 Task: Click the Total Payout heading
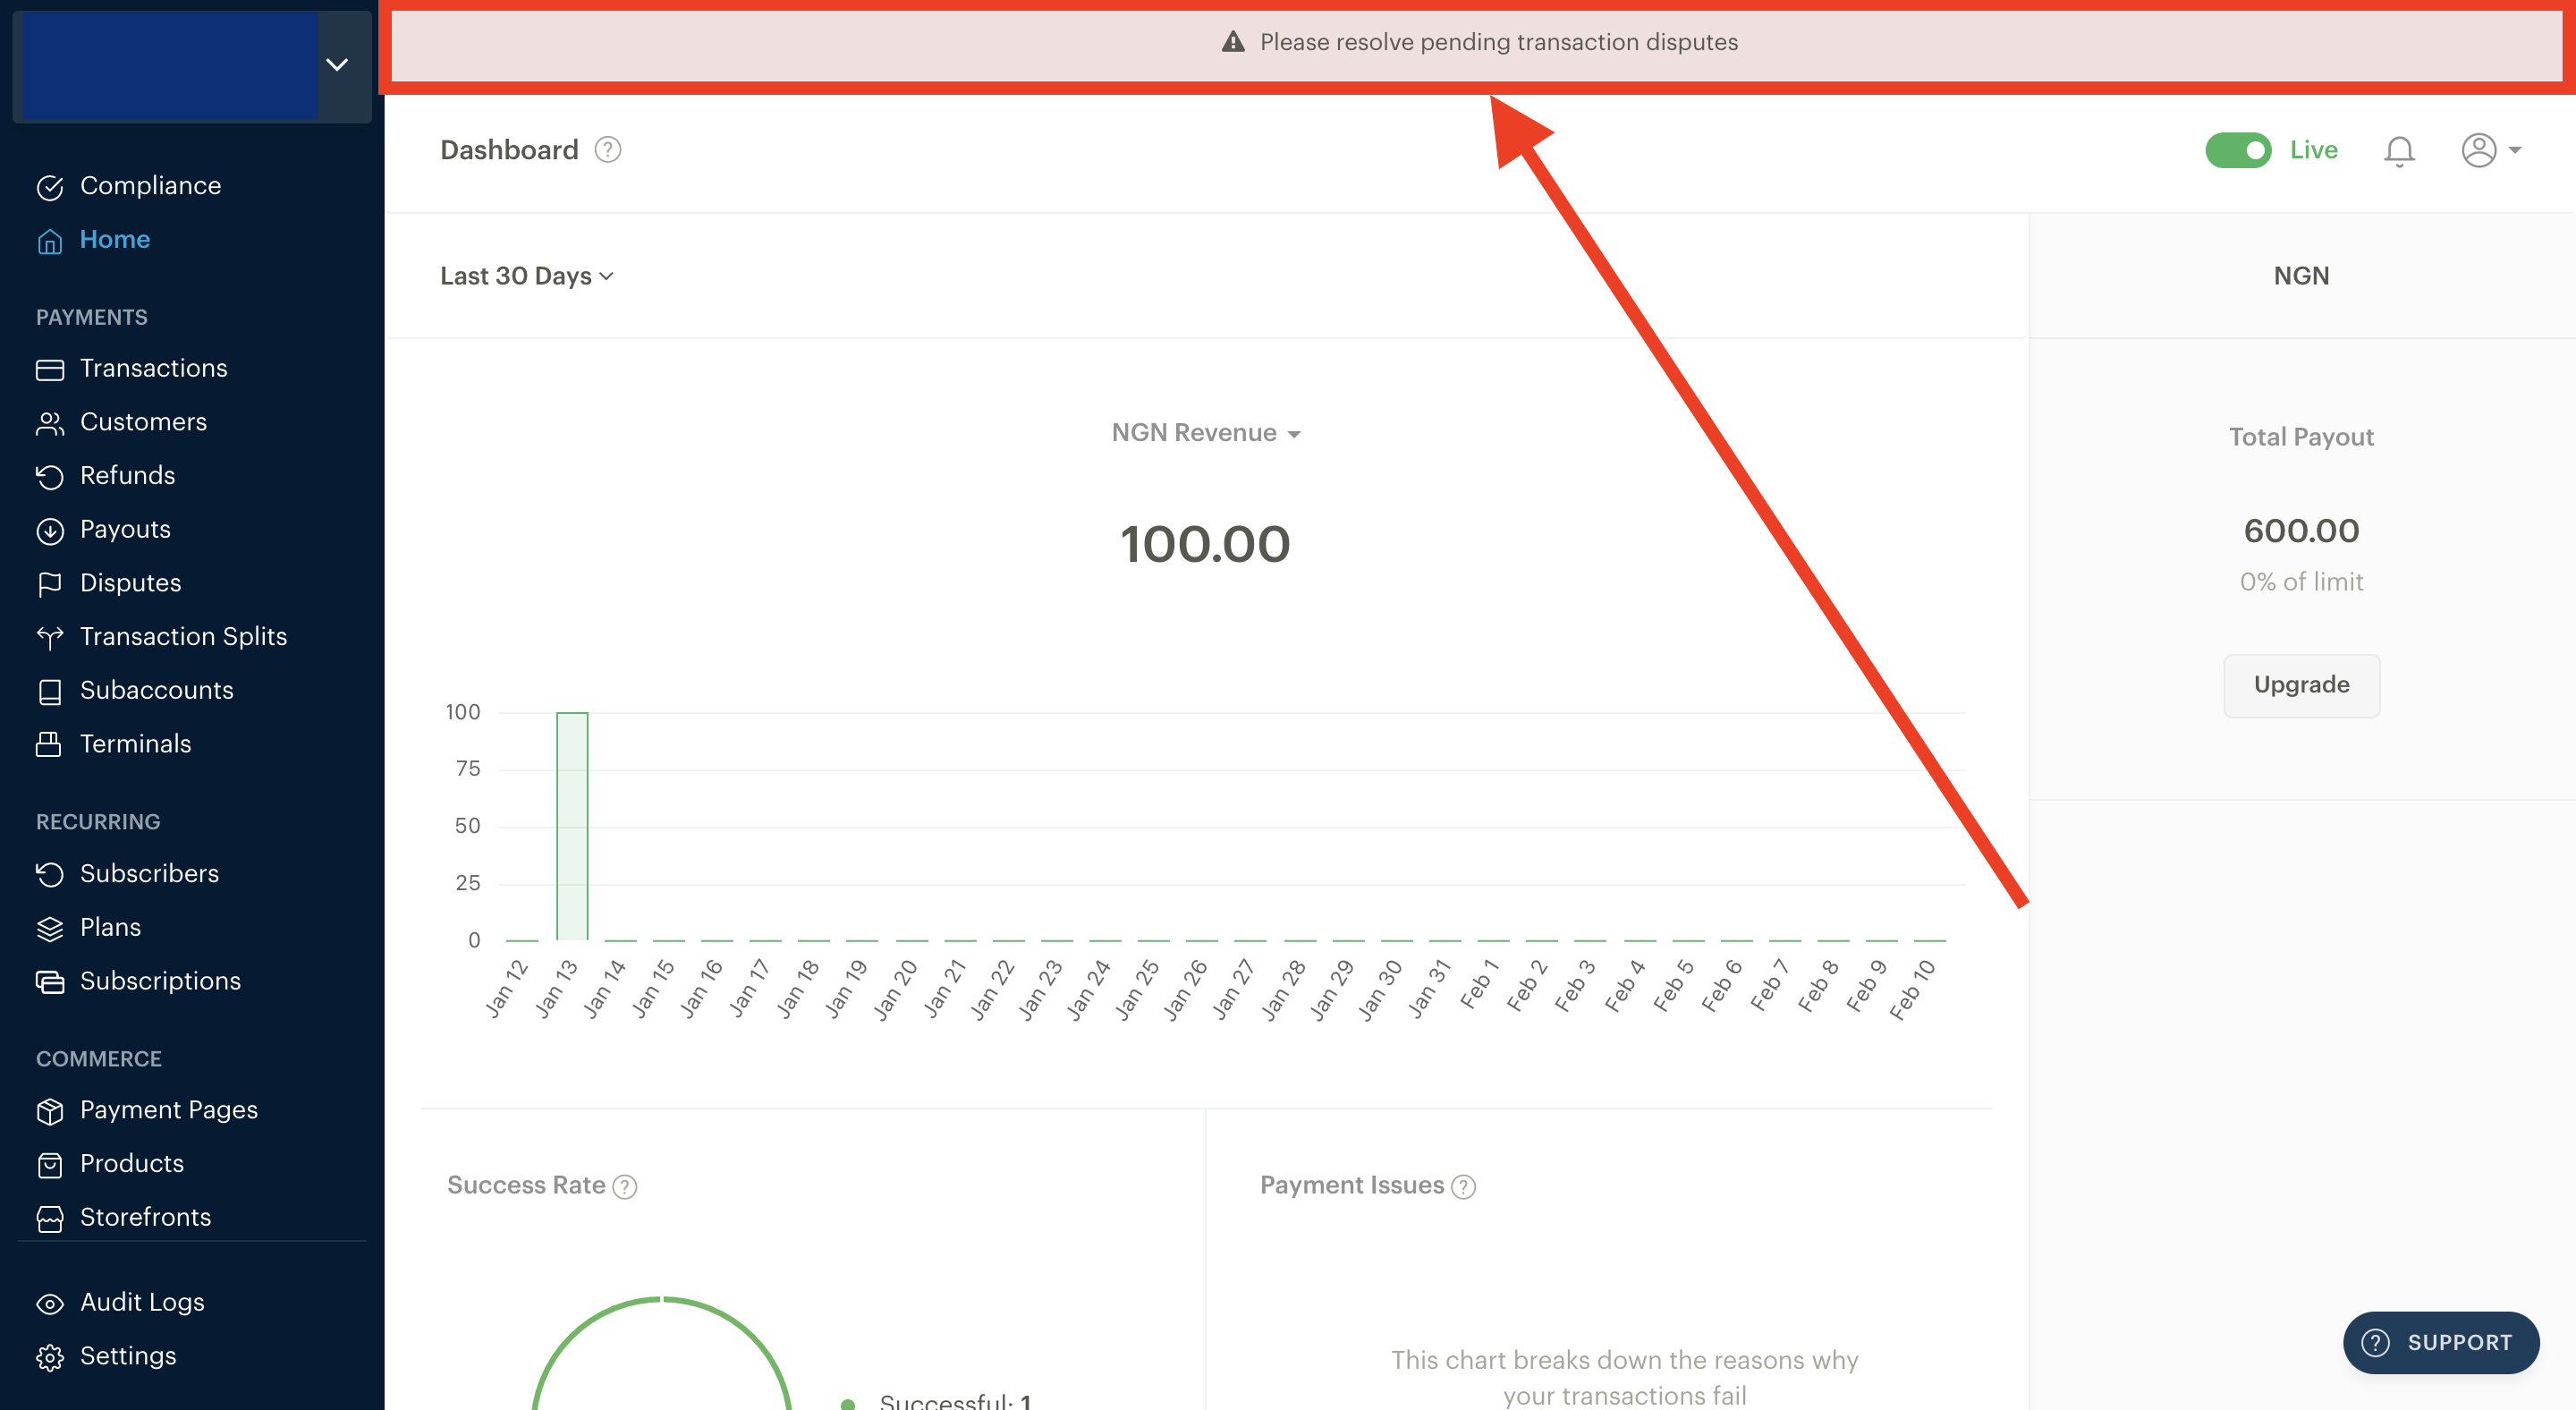click(x=2301, y=437)
